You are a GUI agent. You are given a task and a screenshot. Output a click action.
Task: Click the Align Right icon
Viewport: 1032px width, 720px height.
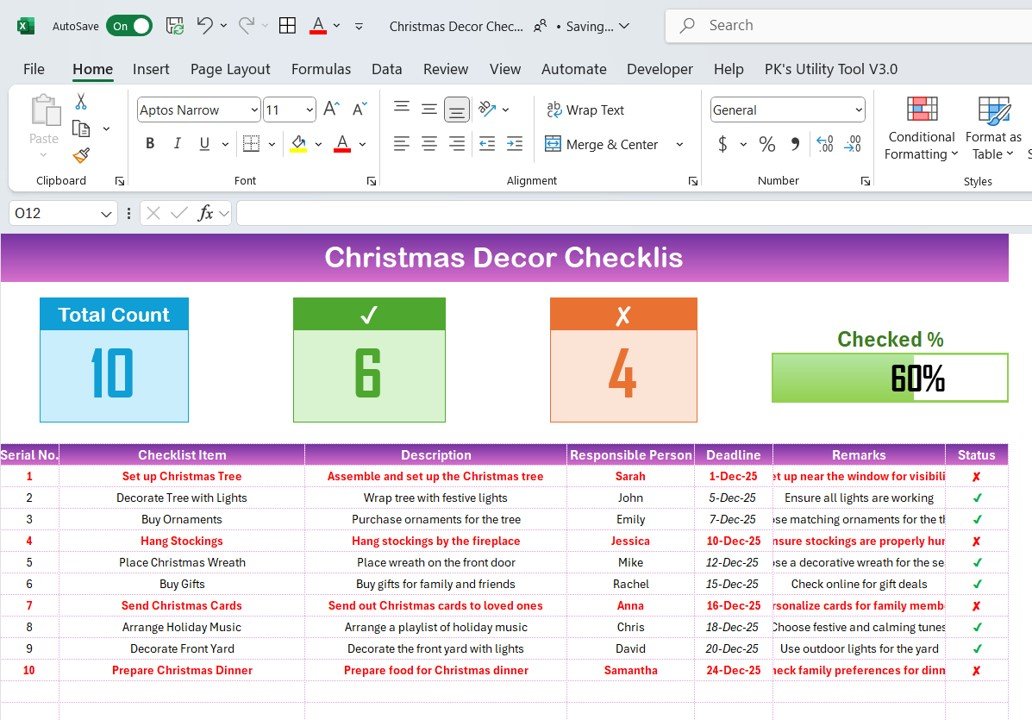coord(457,143)
